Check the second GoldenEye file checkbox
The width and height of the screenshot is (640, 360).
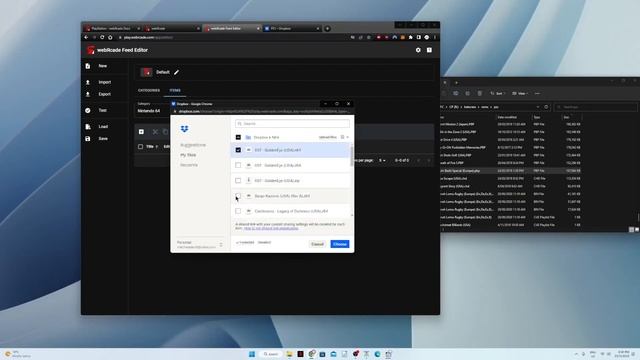[x=238, y=165]
